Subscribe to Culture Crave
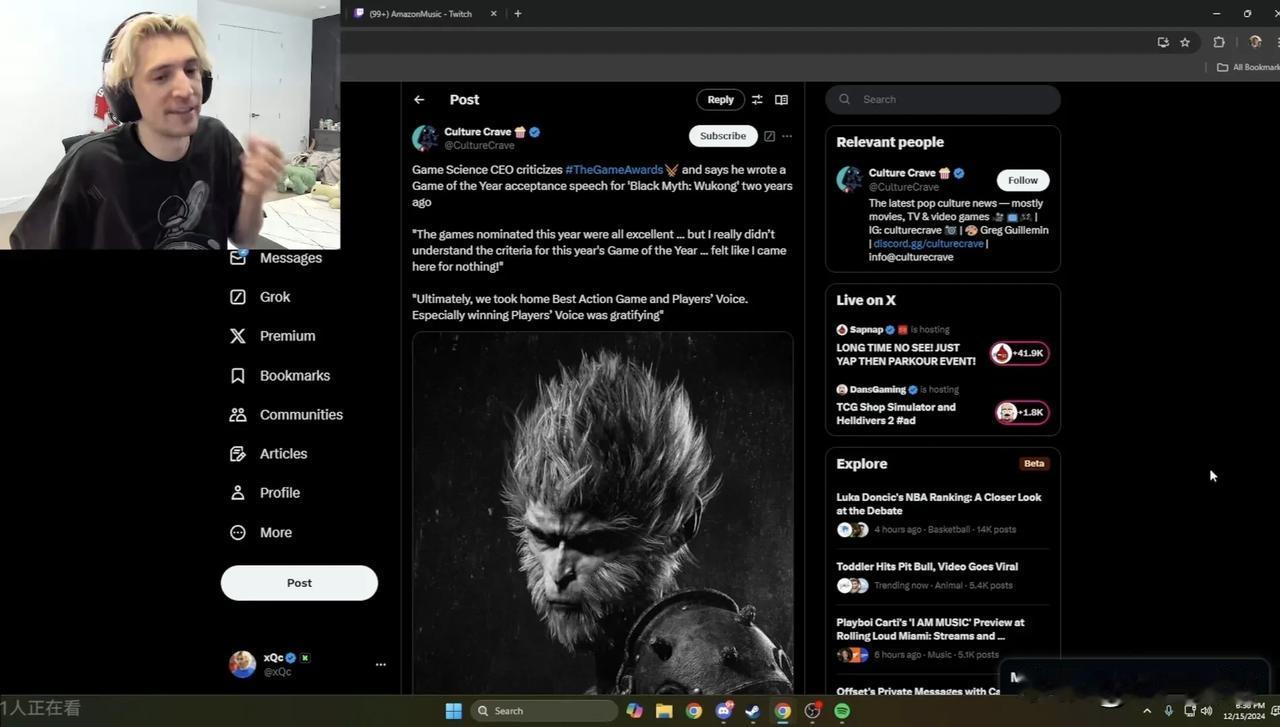Screen dimensions: 1280x727 click(722, 136)
